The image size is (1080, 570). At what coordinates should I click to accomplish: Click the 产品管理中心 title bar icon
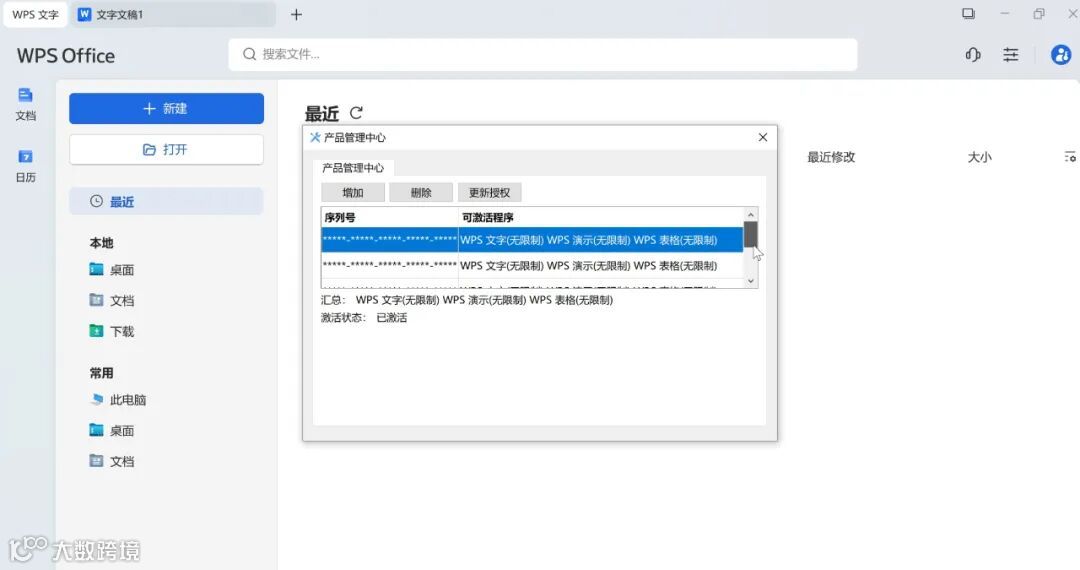click(315, 137)
